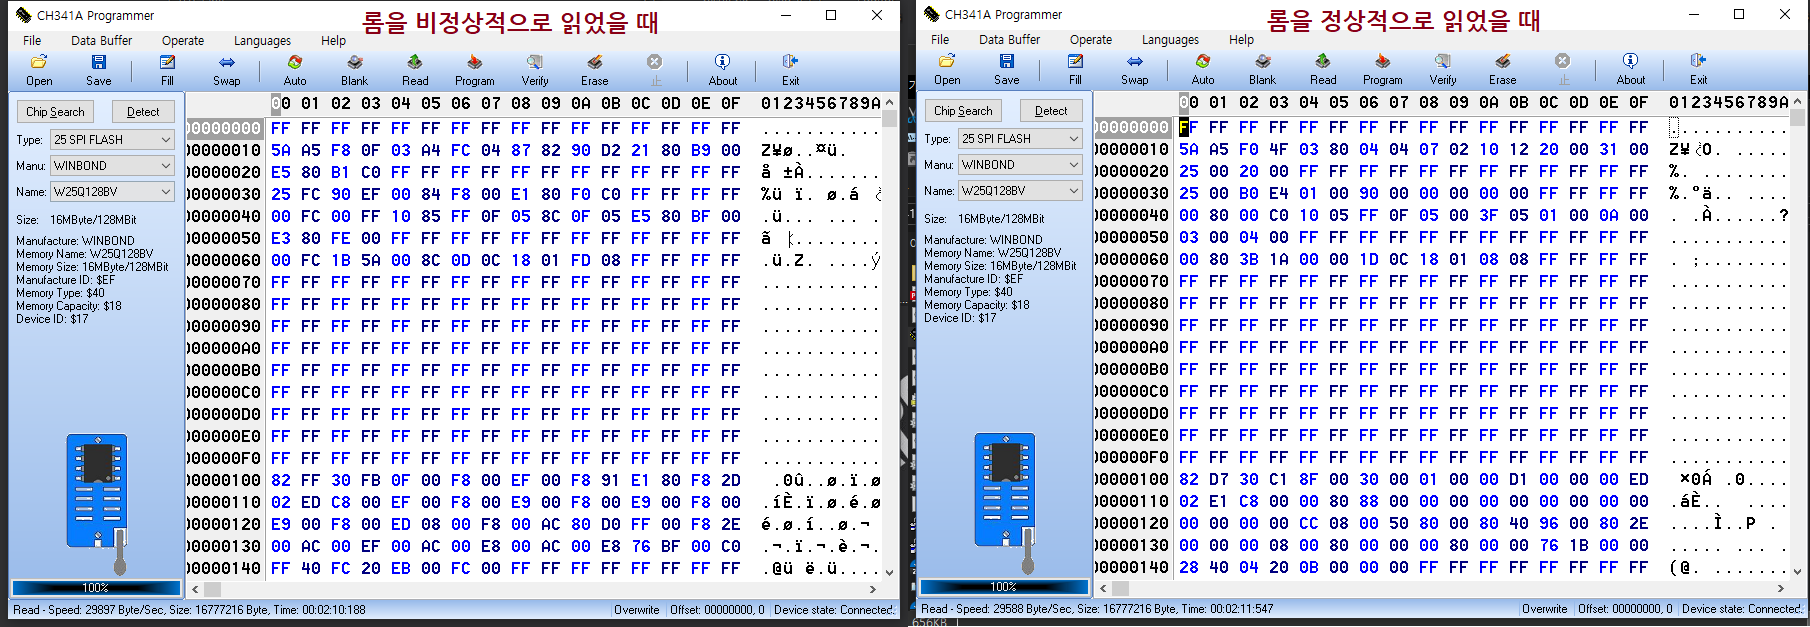Click Detect button in left window
Screen dimensions: 1810x627
point(143,112)
